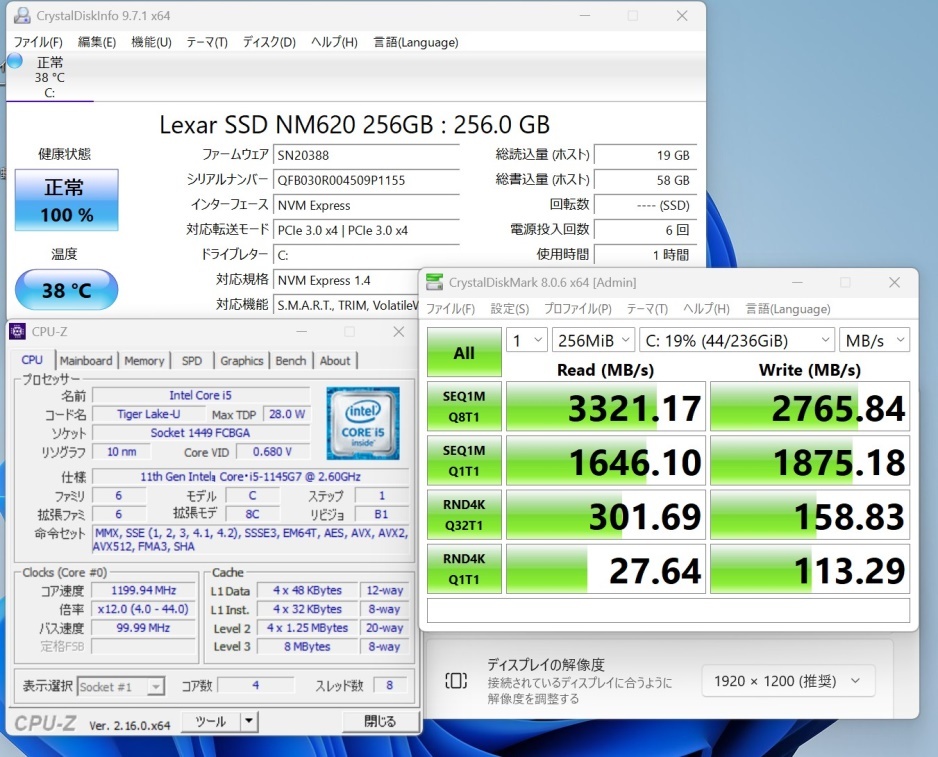Click the ツール button arrow in CPU-Z
Screen dimensions: 938x757
tap(250, 721)
